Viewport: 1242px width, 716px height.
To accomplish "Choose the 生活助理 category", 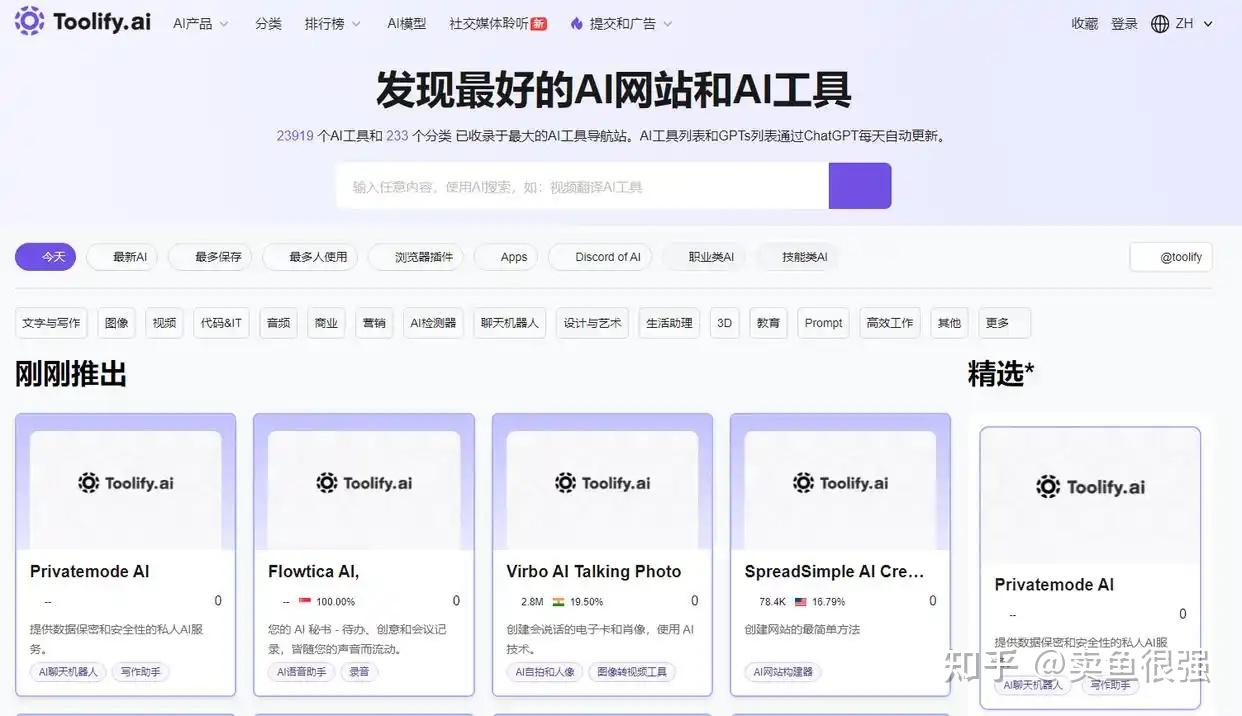I will pos(669,323).
